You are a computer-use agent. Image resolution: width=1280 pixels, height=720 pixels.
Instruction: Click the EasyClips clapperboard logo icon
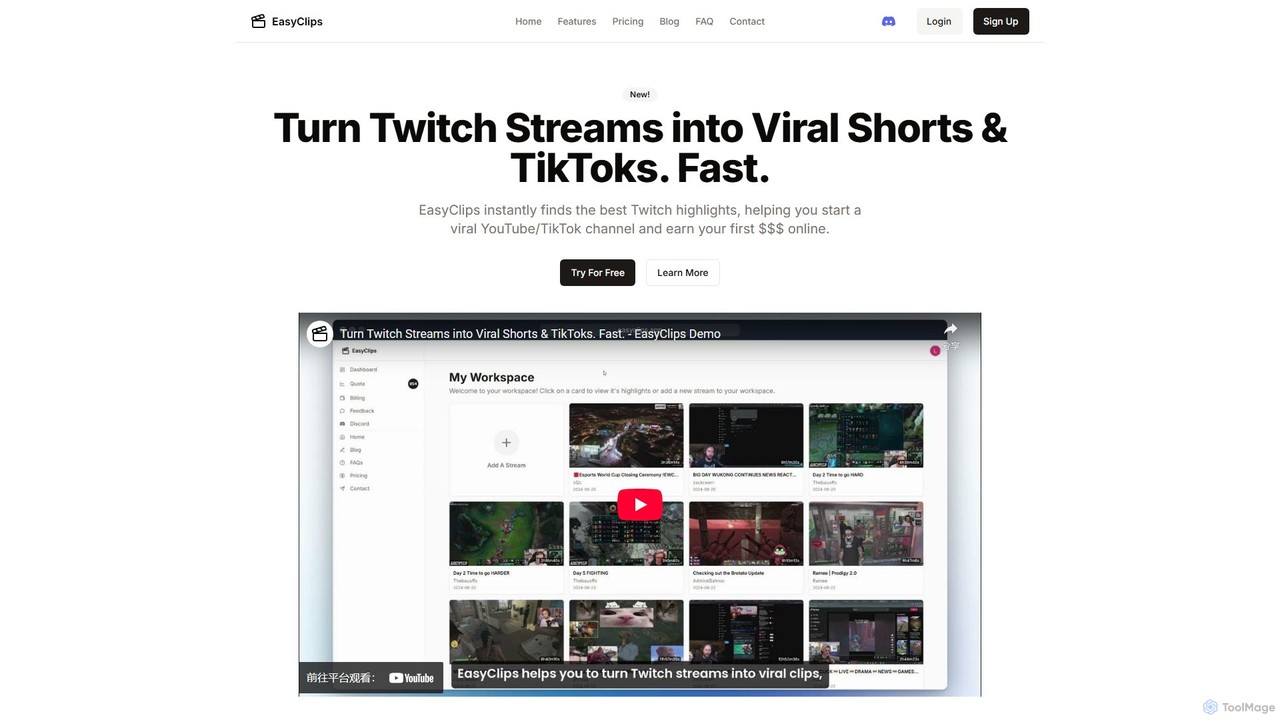pyautogui.click(x=258, y=21)
